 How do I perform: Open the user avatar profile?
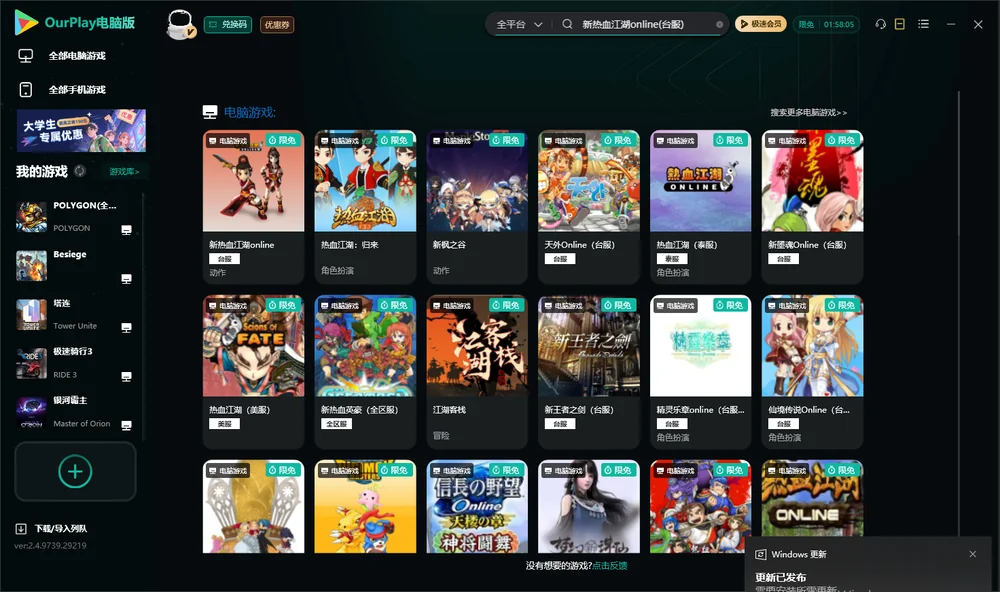pyautogui.click(x=180, y=25)
